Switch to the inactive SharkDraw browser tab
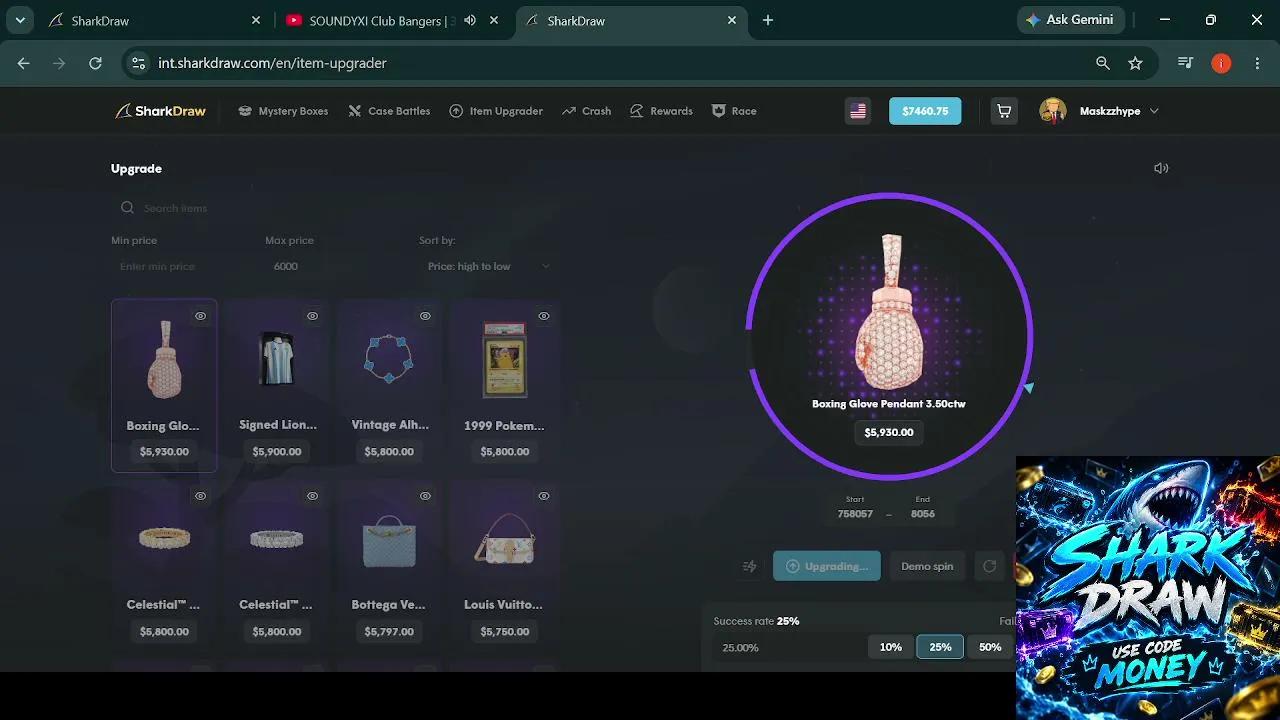Screen dimensions: 1280x720 point(150,20)
